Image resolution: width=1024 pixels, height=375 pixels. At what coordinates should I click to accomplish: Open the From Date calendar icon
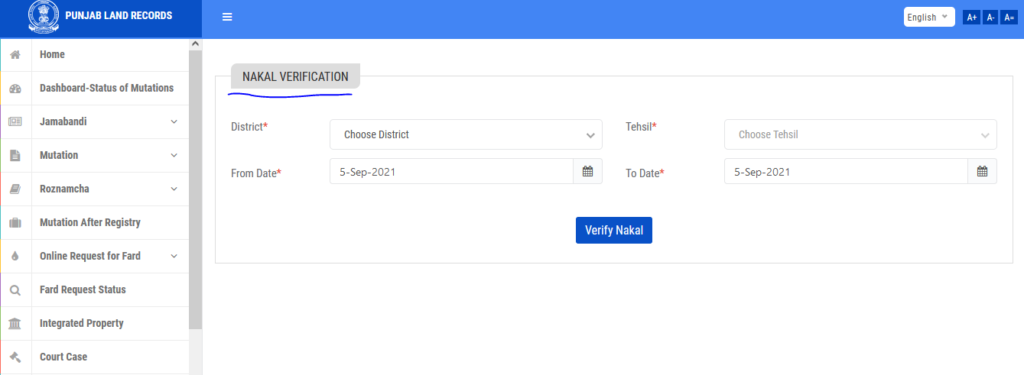[588, 172]
